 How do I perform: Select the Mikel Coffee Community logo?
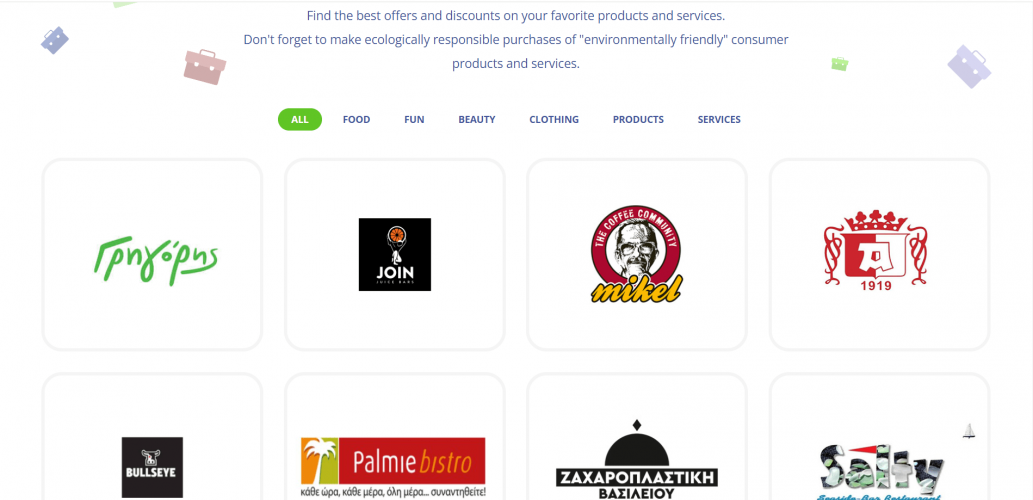tap(636, 254)
